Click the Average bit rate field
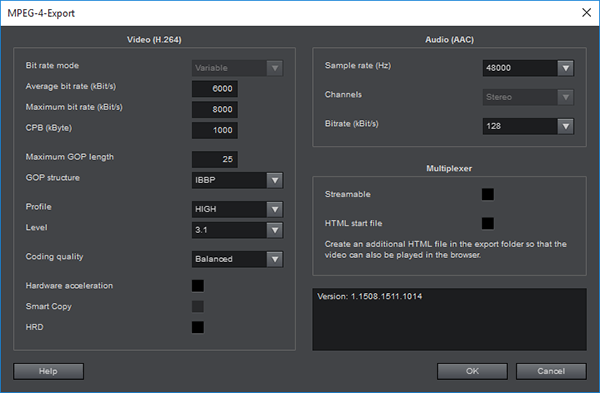 (215, 89)
